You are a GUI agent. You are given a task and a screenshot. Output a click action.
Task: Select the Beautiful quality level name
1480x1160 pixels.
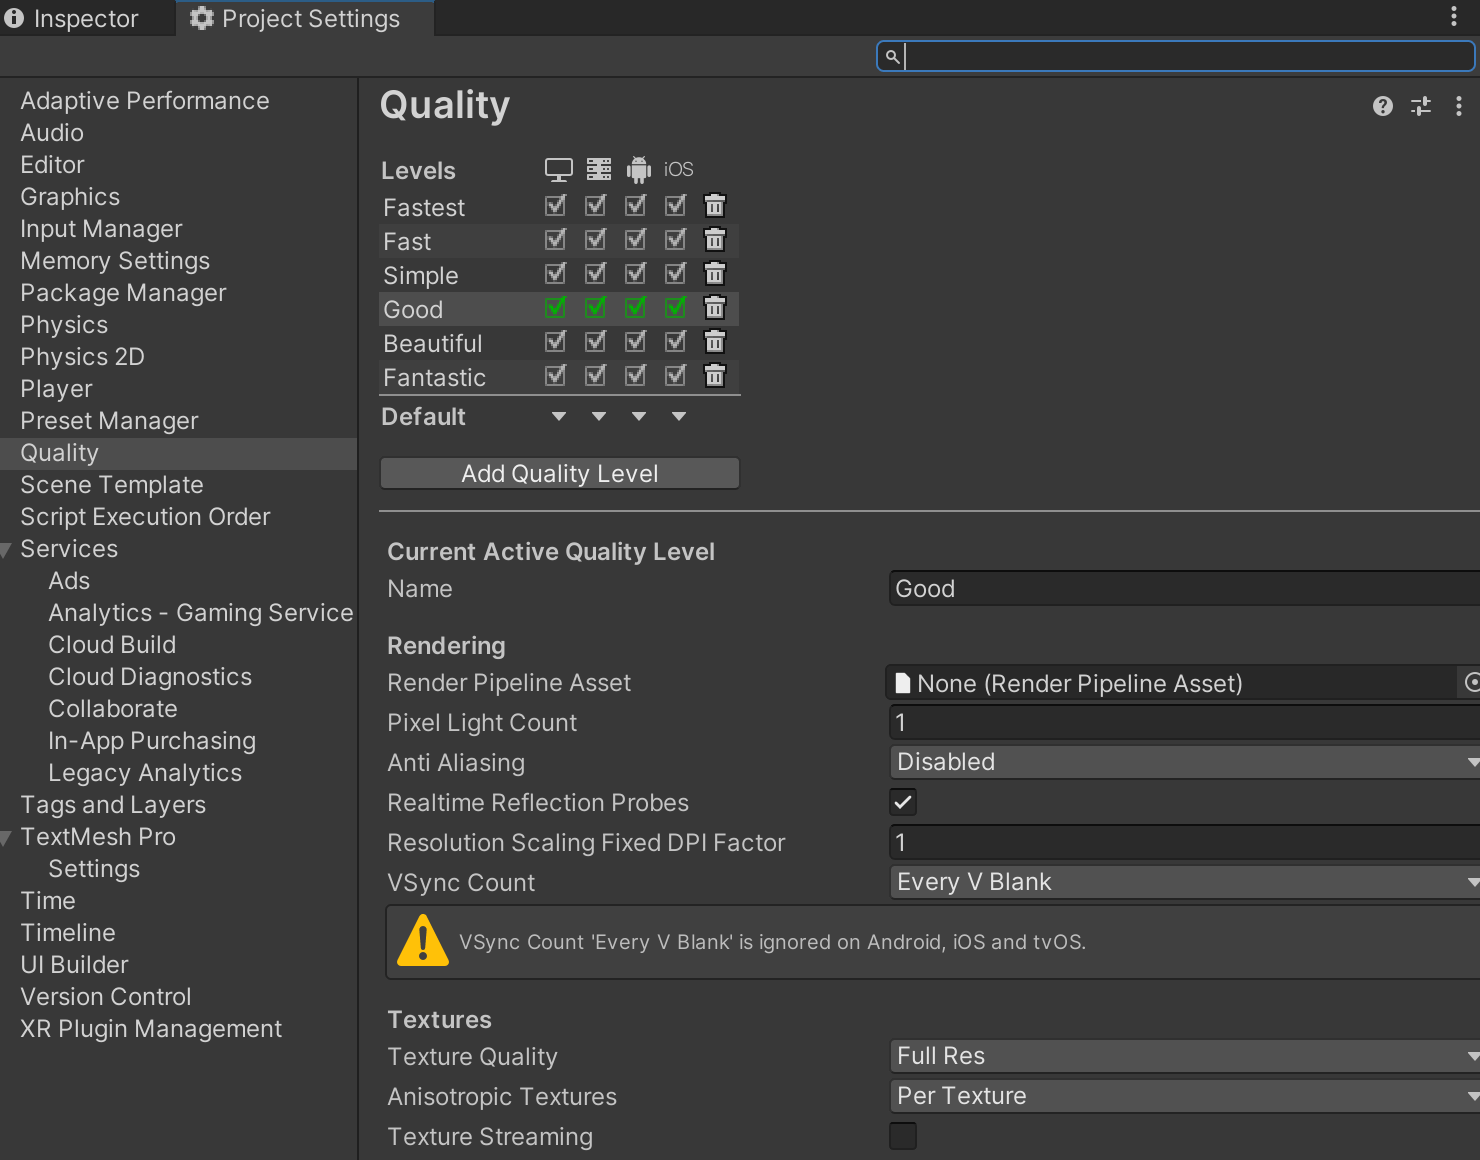[x=433, y=343]
